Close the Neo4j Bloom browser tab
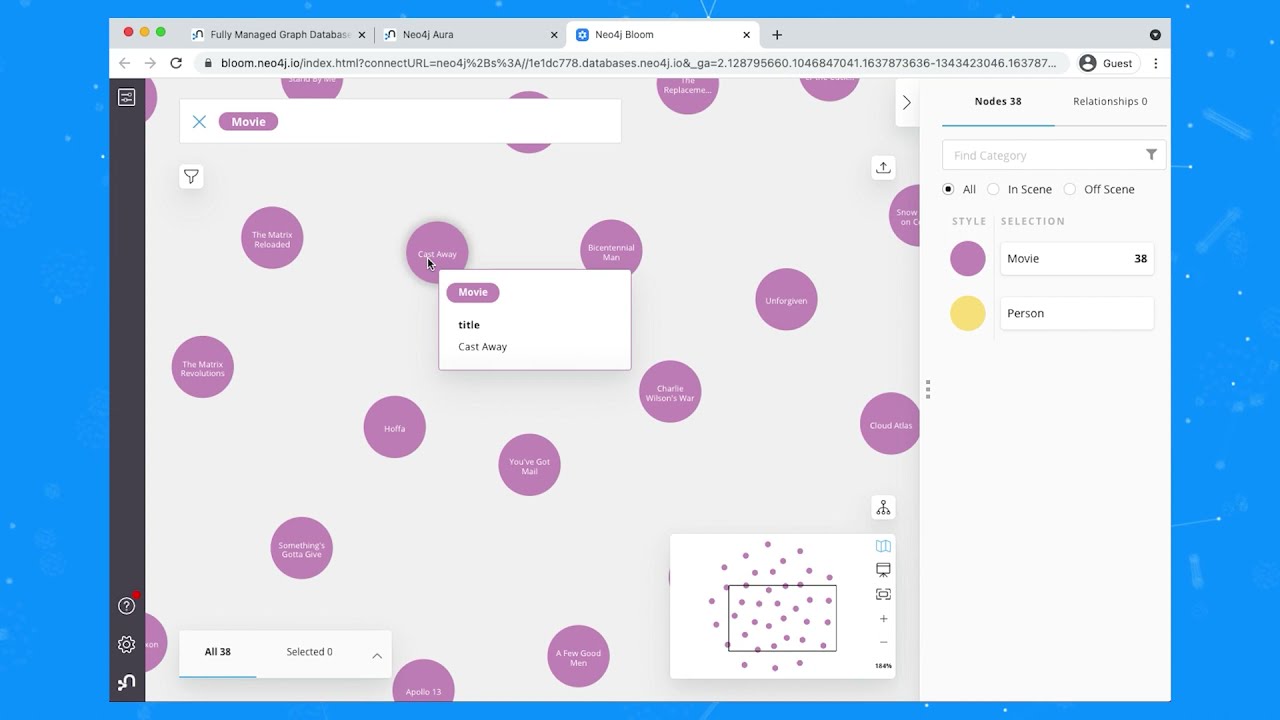Image resolution: width=1280 pixels, height=720 pixels. click(x=746, y=35)
